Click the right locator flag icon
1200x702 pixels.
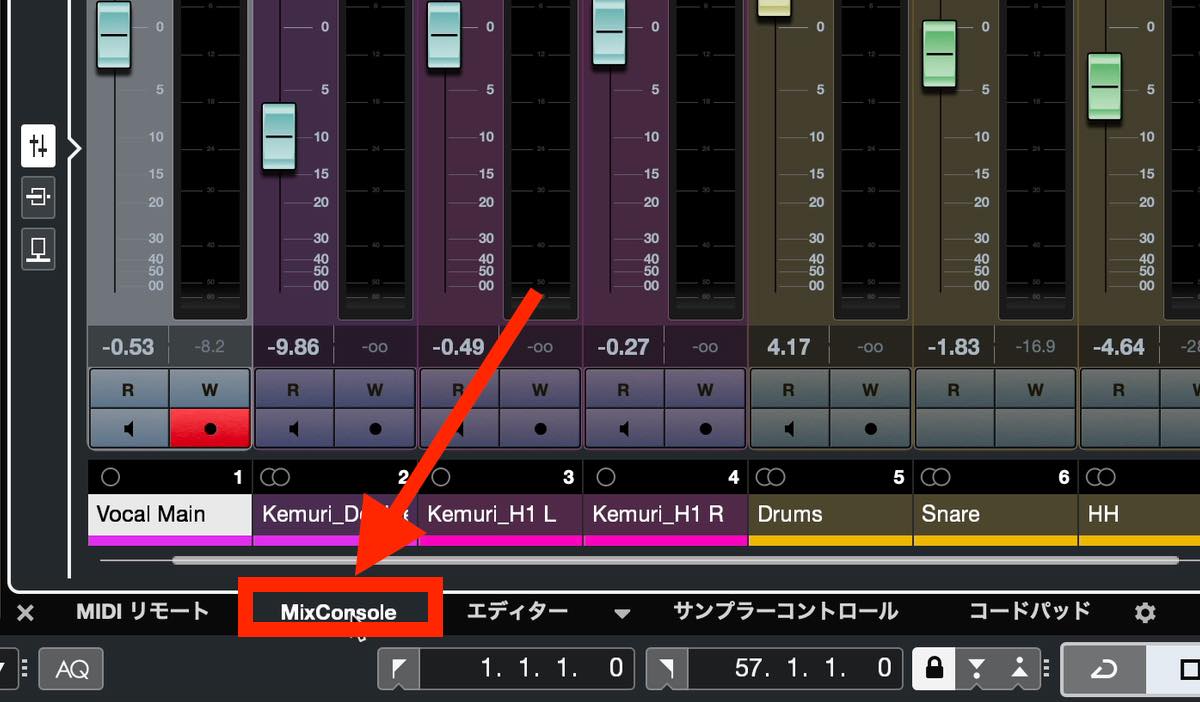coord(667,668)
